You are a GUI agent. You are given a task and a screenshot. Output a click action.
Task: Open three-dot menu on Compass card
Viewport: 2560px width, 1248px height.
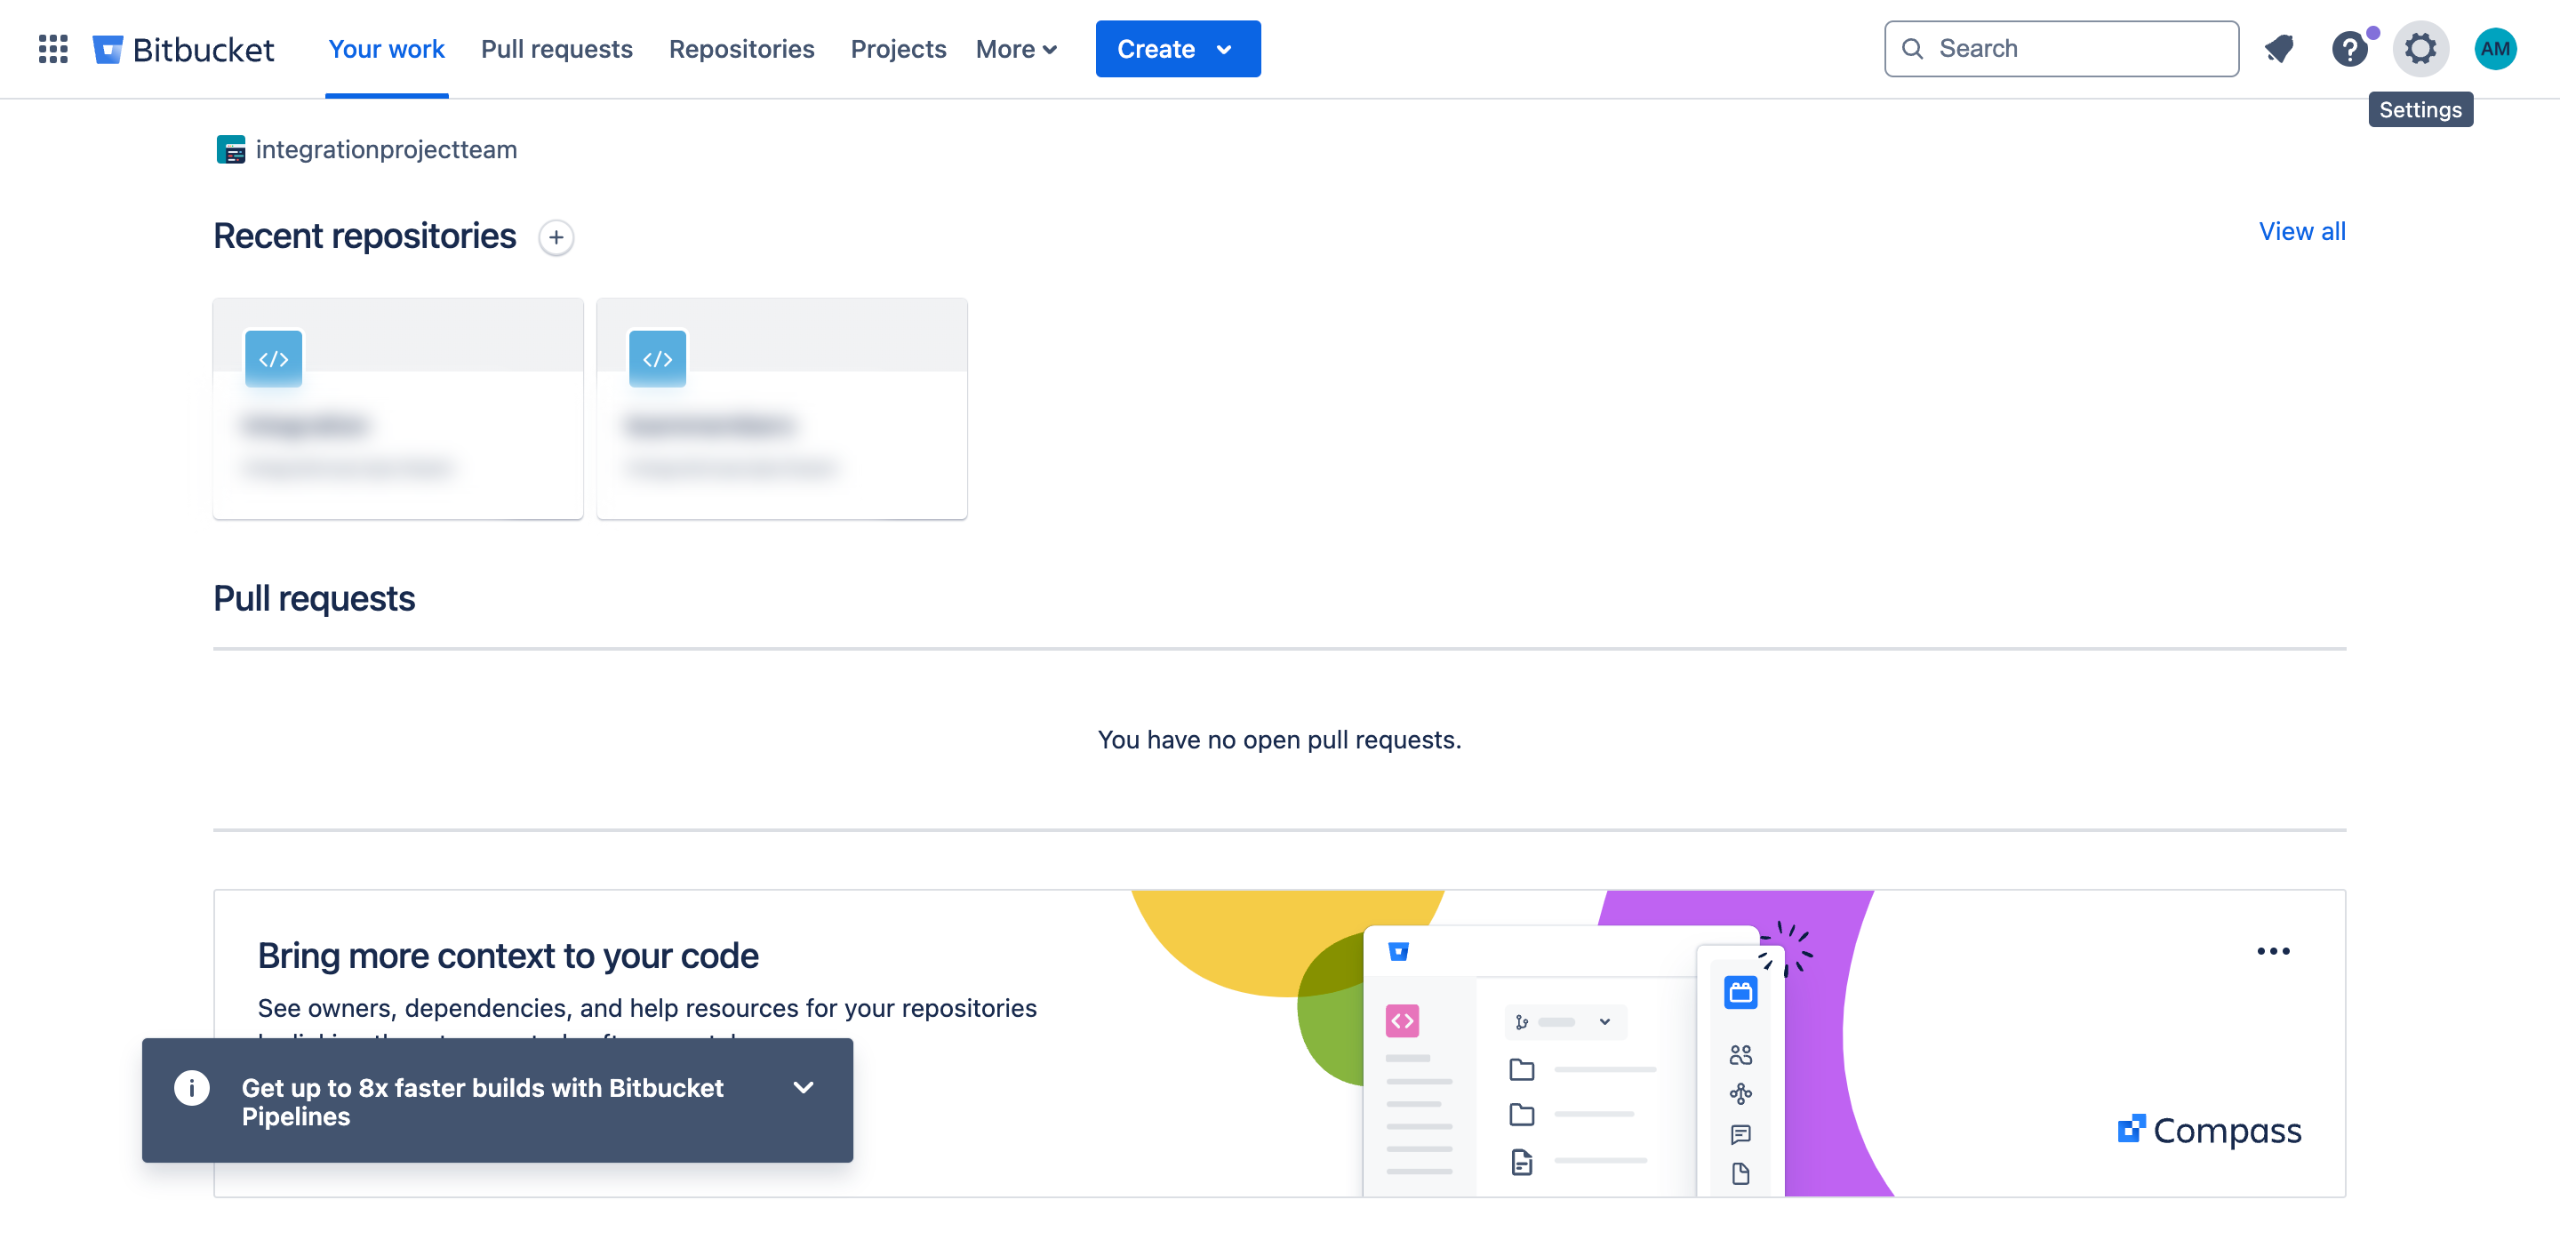(2272, 950)
